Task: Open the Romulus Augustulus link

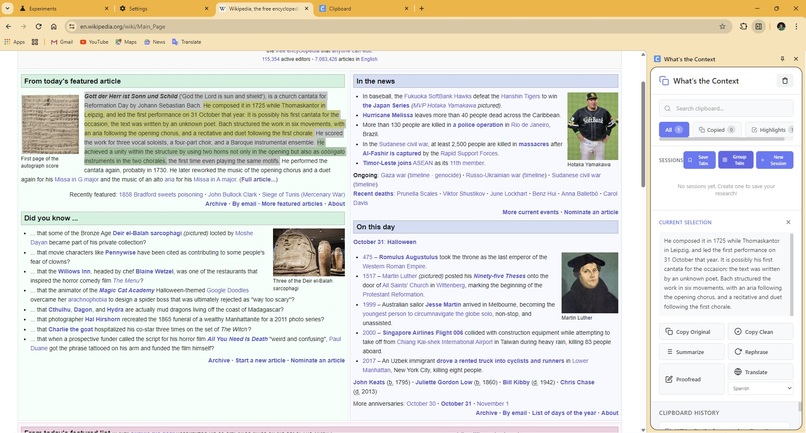Action: tap(408, 257)
